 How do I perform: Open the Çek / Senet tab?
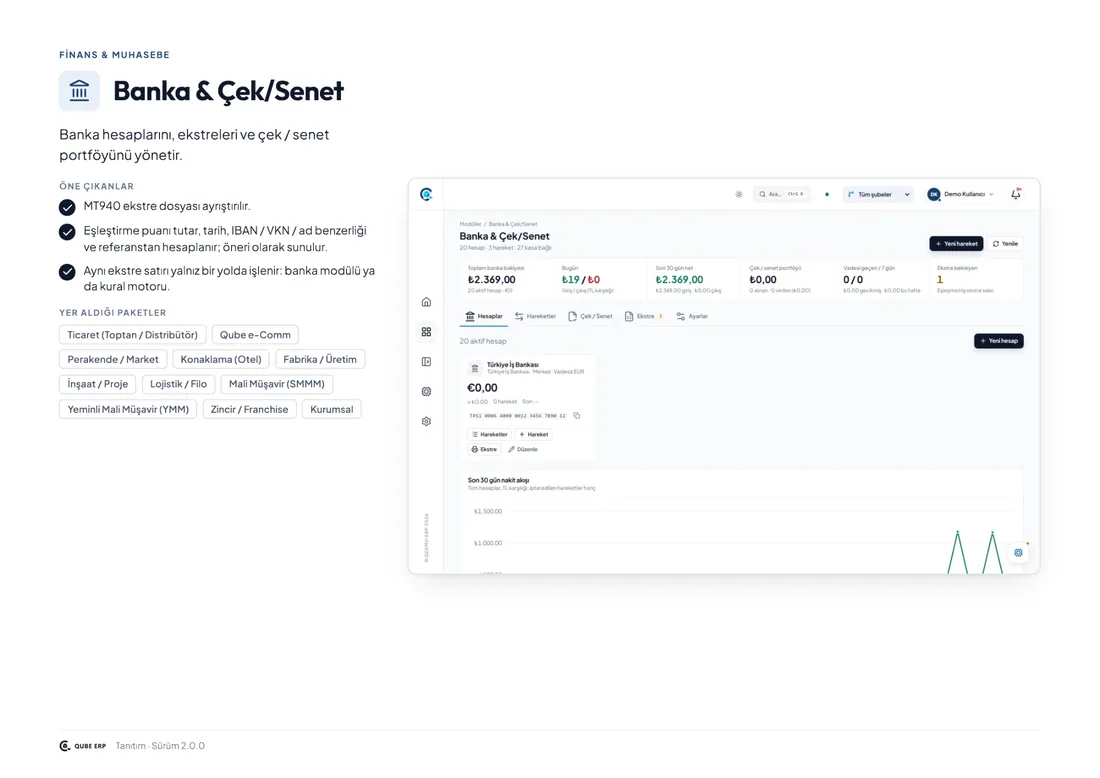590,316
